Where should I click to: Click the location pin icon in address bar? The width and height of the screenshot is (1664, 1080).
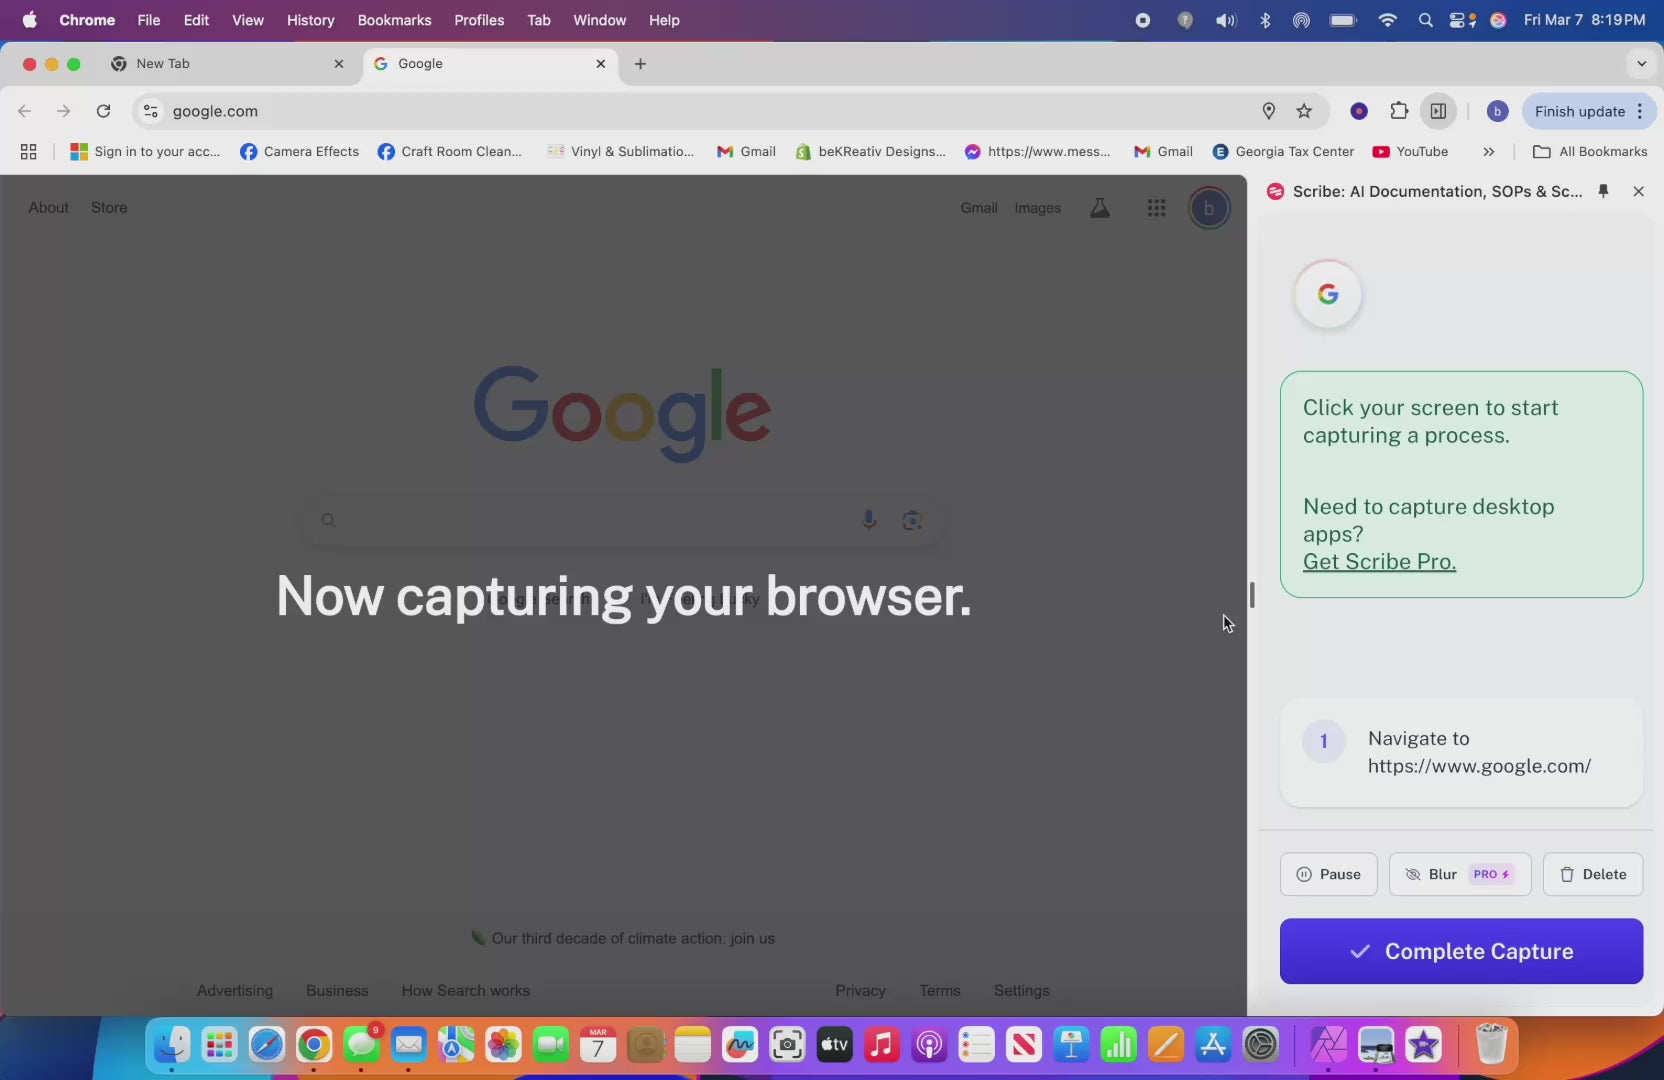(1268, 111)
